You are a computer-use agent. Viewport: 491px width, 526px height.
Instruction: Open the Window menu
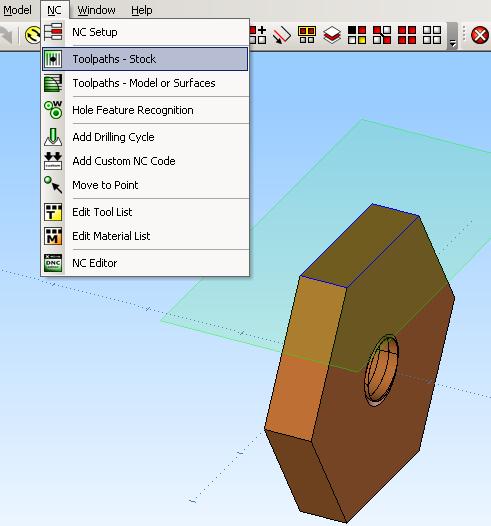coord(96,10)
